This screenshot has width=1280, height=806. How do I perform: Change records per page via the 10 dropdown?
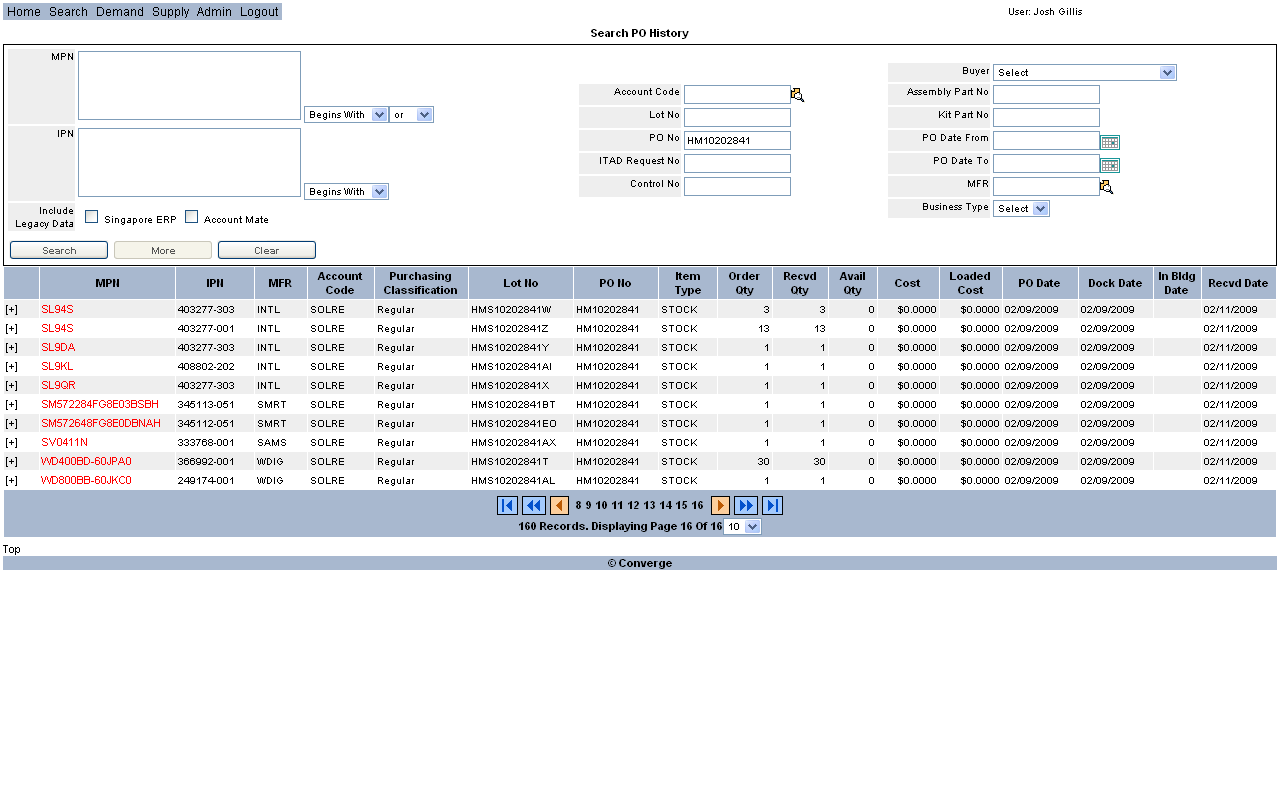(x=742, y=526)
